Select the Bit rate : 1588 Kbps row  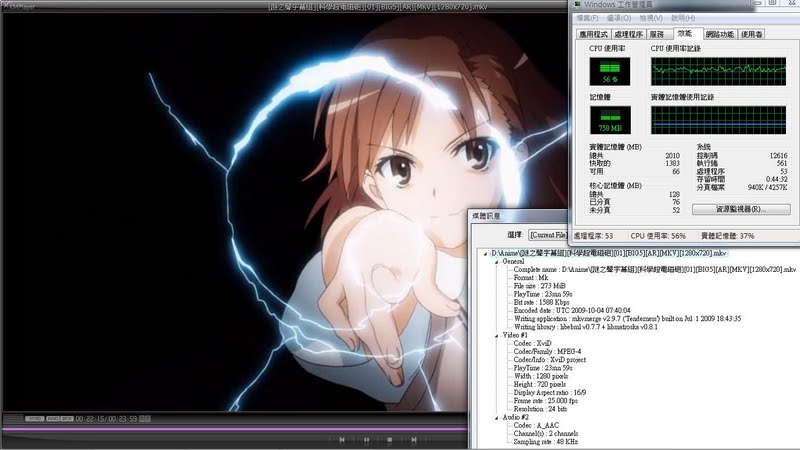tap(541, 302)
